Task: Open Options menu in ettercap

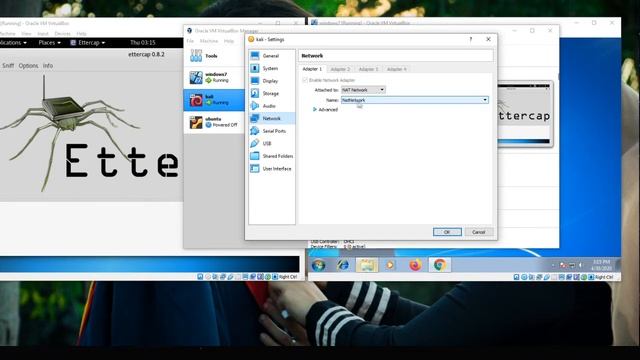Action: point(28,66)
